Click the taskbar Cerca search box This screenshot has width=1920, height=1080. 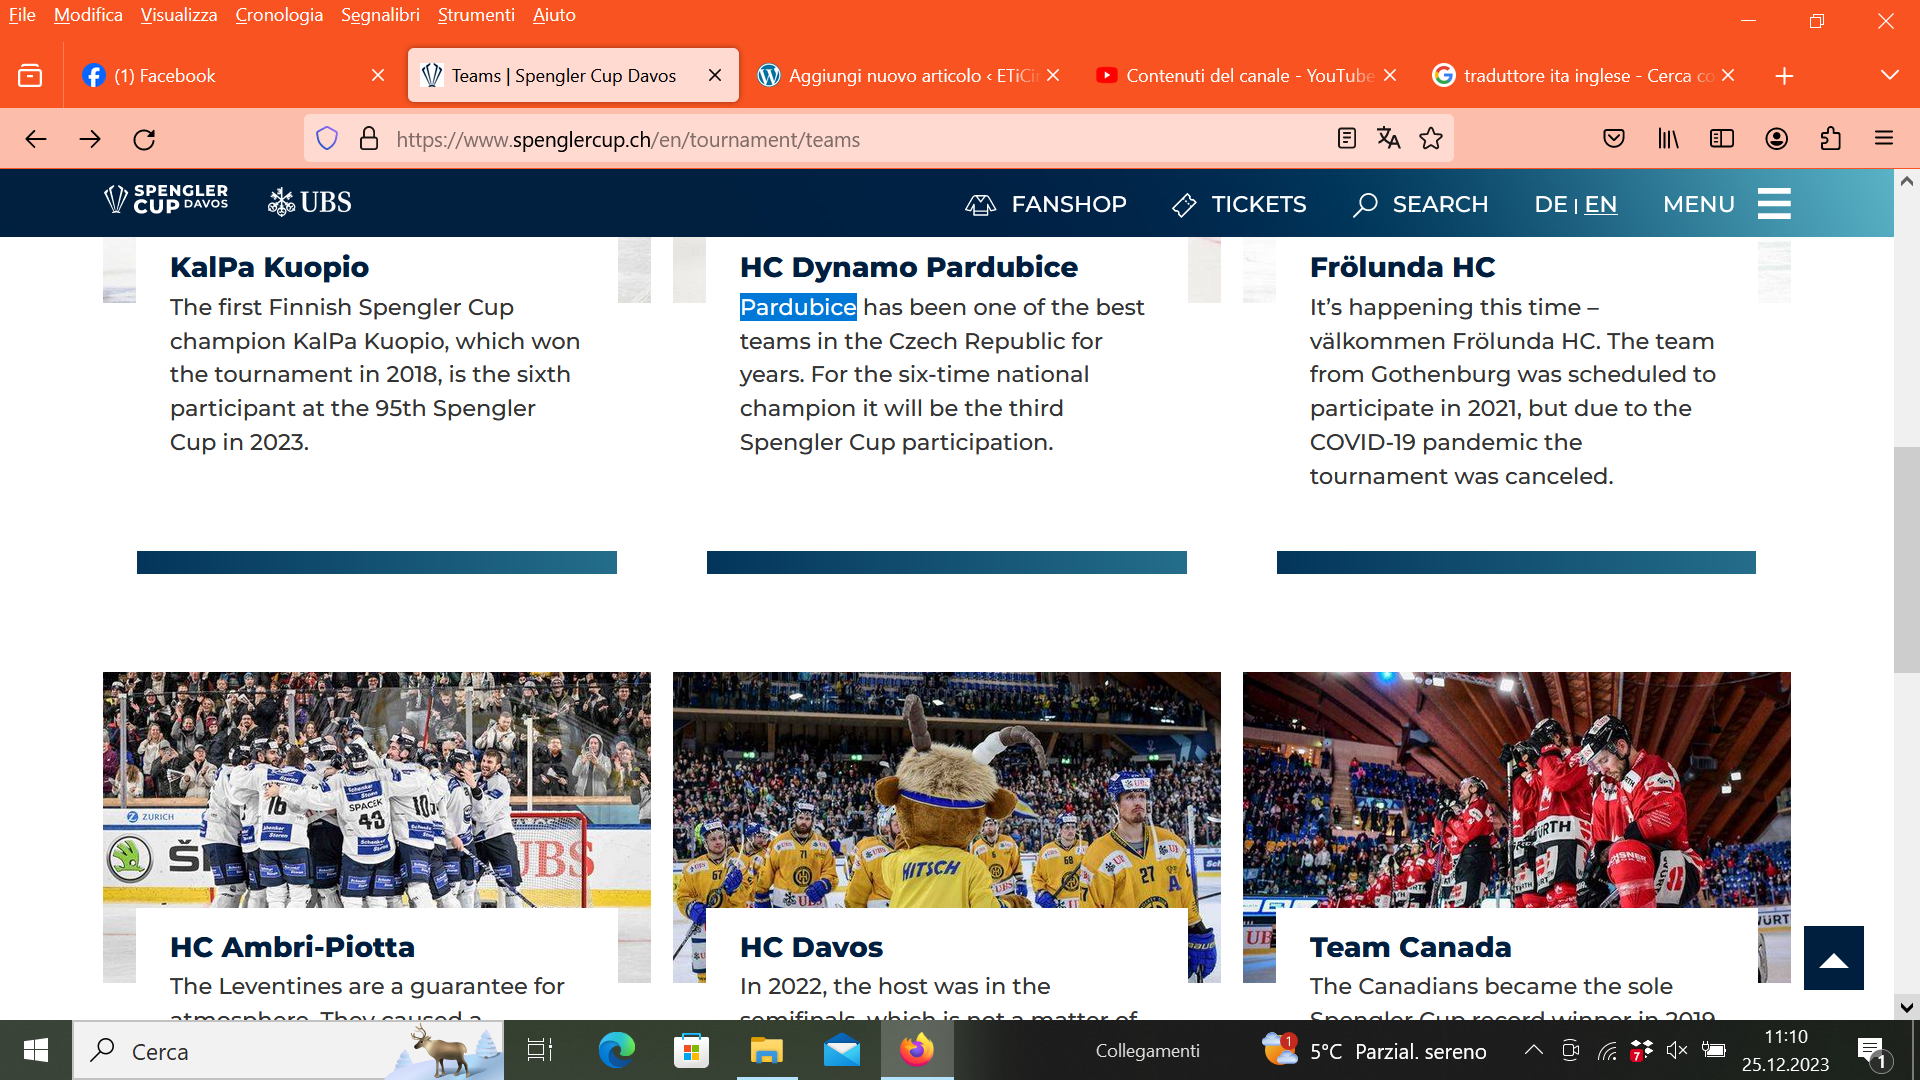(x=288, y=1050)
